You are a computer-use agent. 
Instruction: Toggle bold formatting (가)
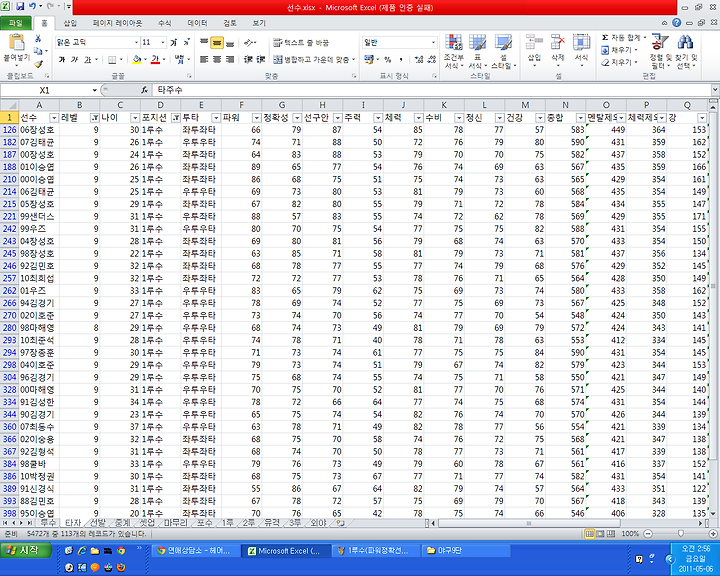[62, 59]
